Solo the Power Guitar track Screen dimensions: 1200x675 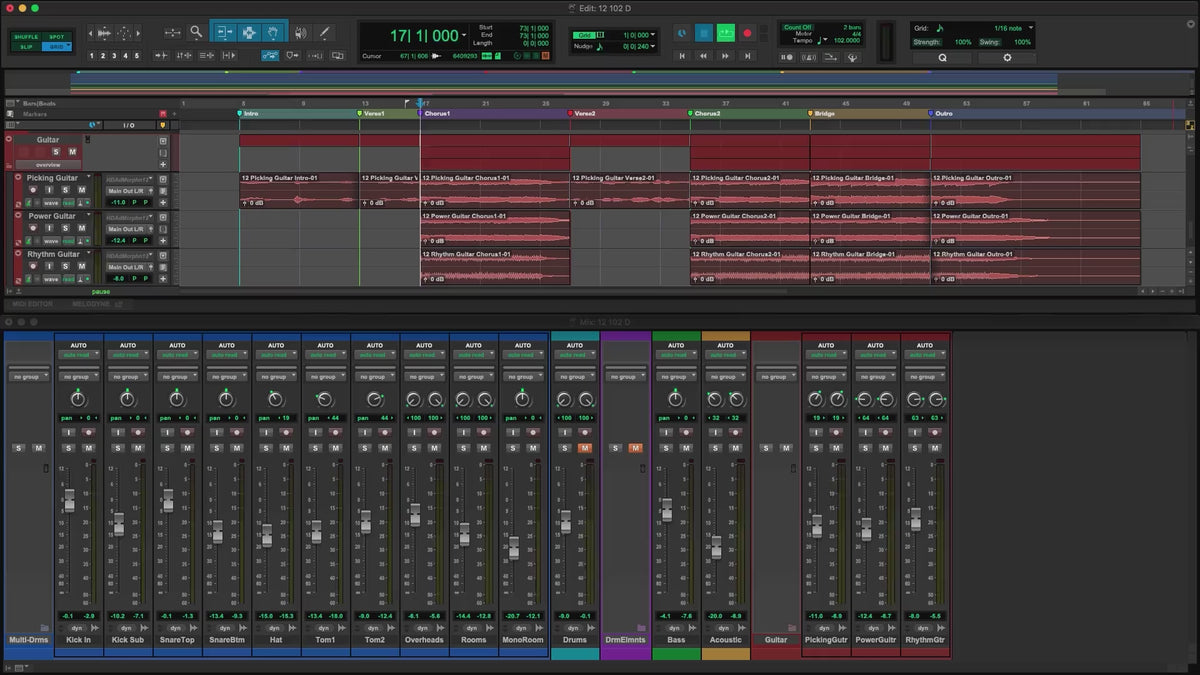[65, 228]
